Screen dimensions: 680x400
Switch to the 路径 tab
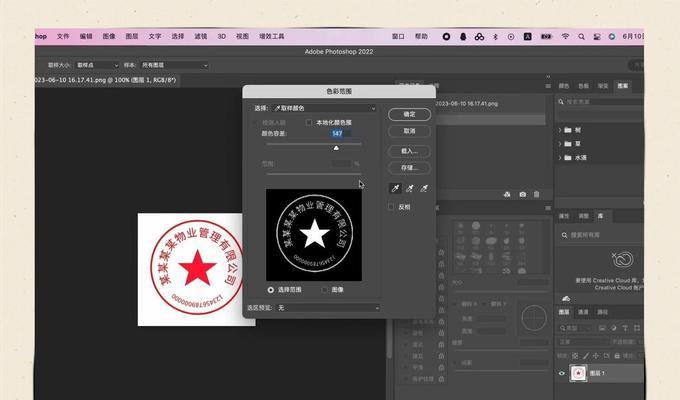point(603,312)
